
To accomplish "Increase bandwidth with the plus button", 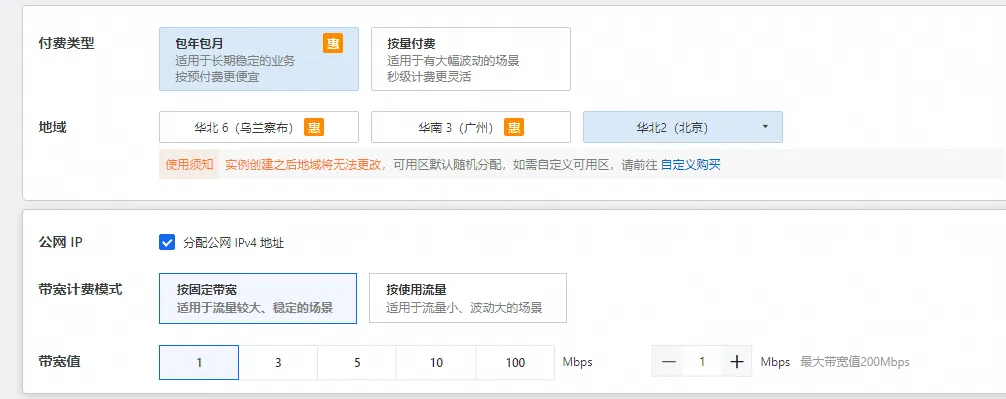I will pos(737,362).
